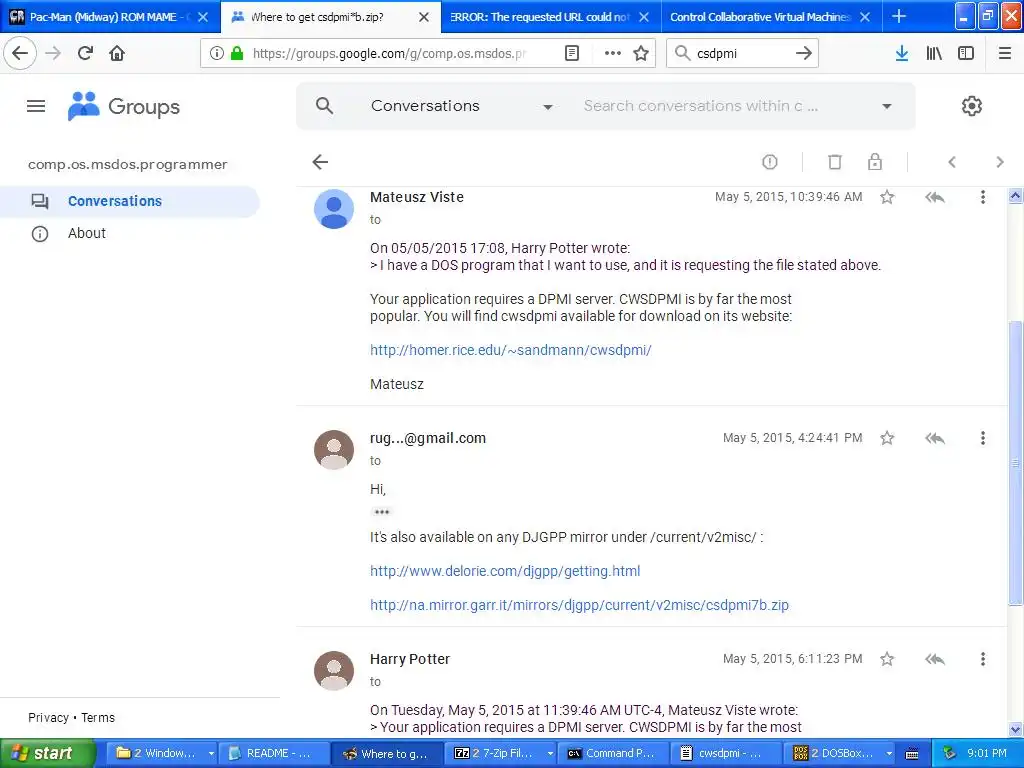Show site information for the URL
Viewport: 1024px width, 768px height.
216,53
